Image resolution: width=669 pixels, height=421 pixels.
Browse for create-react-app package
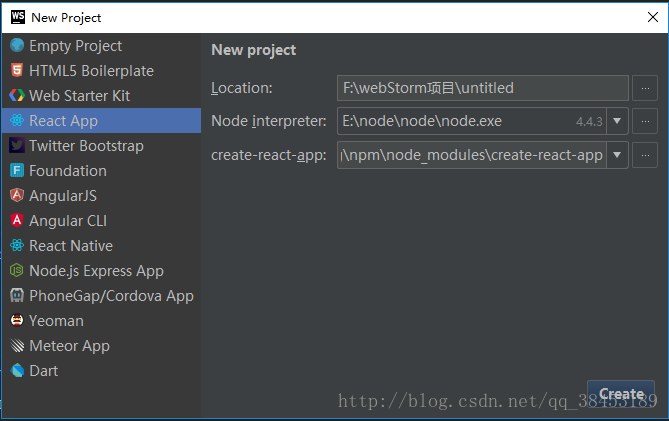click(645, 155)
